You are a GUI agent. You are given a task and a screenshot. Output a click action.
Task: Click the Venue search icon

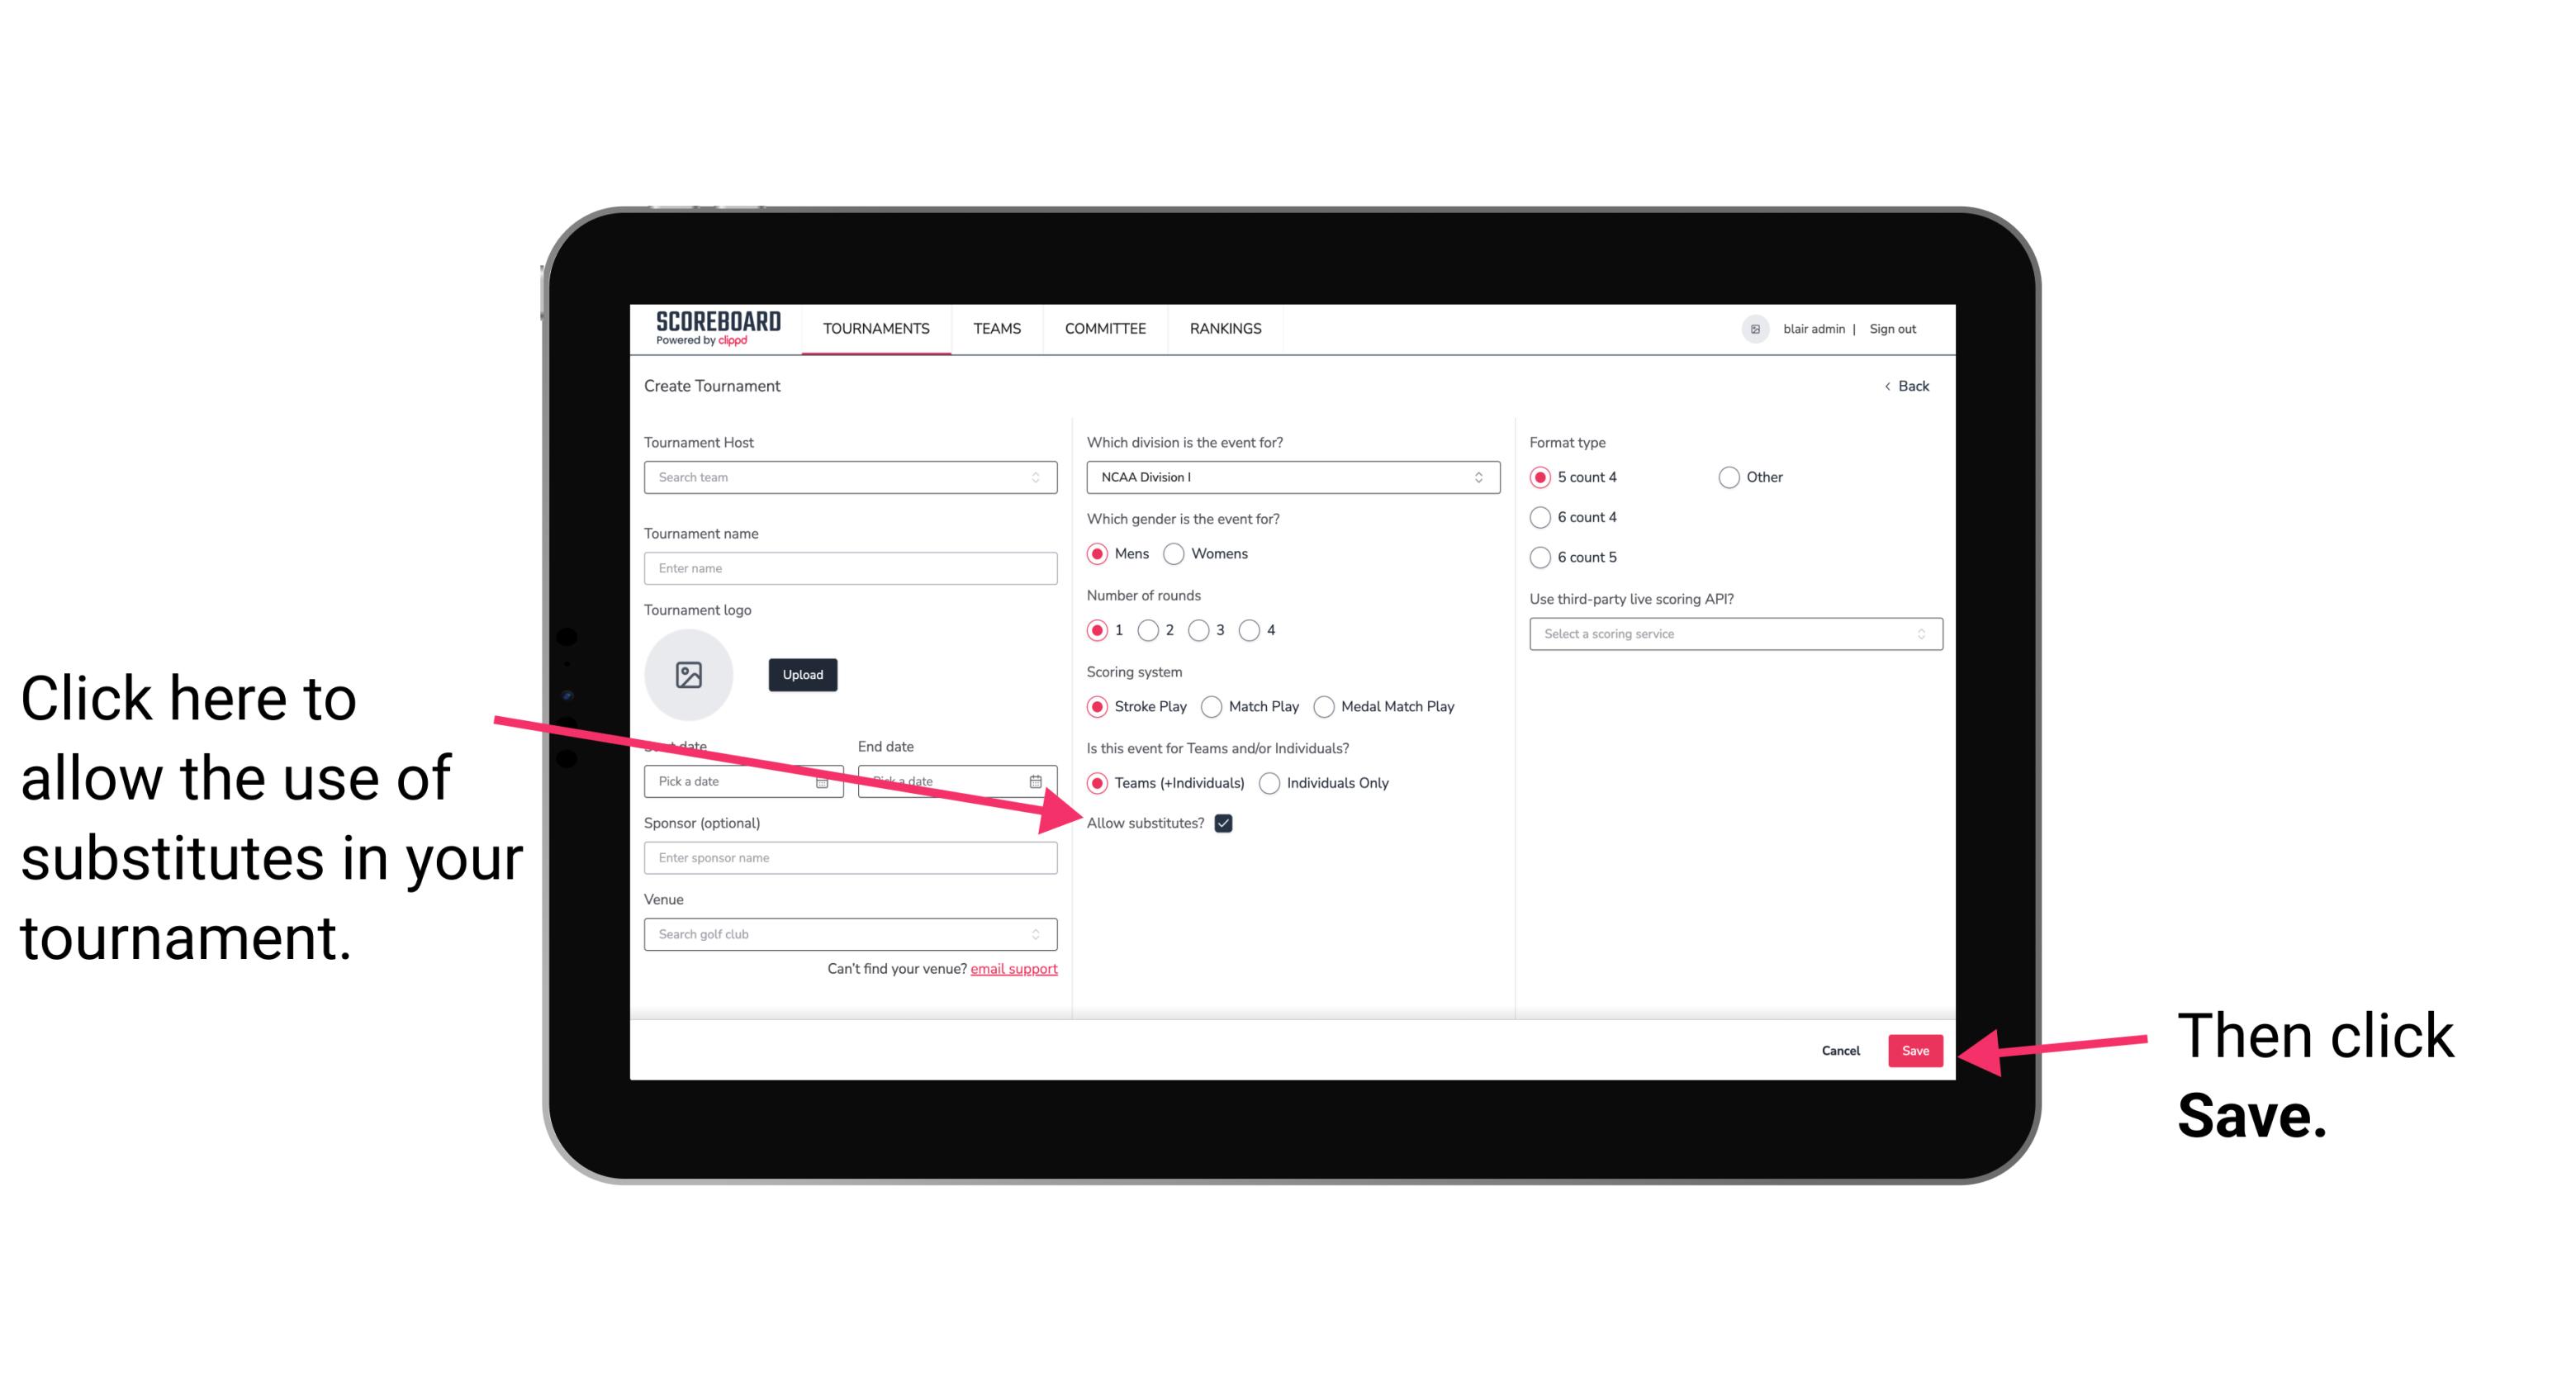[x=1042, y=935]
